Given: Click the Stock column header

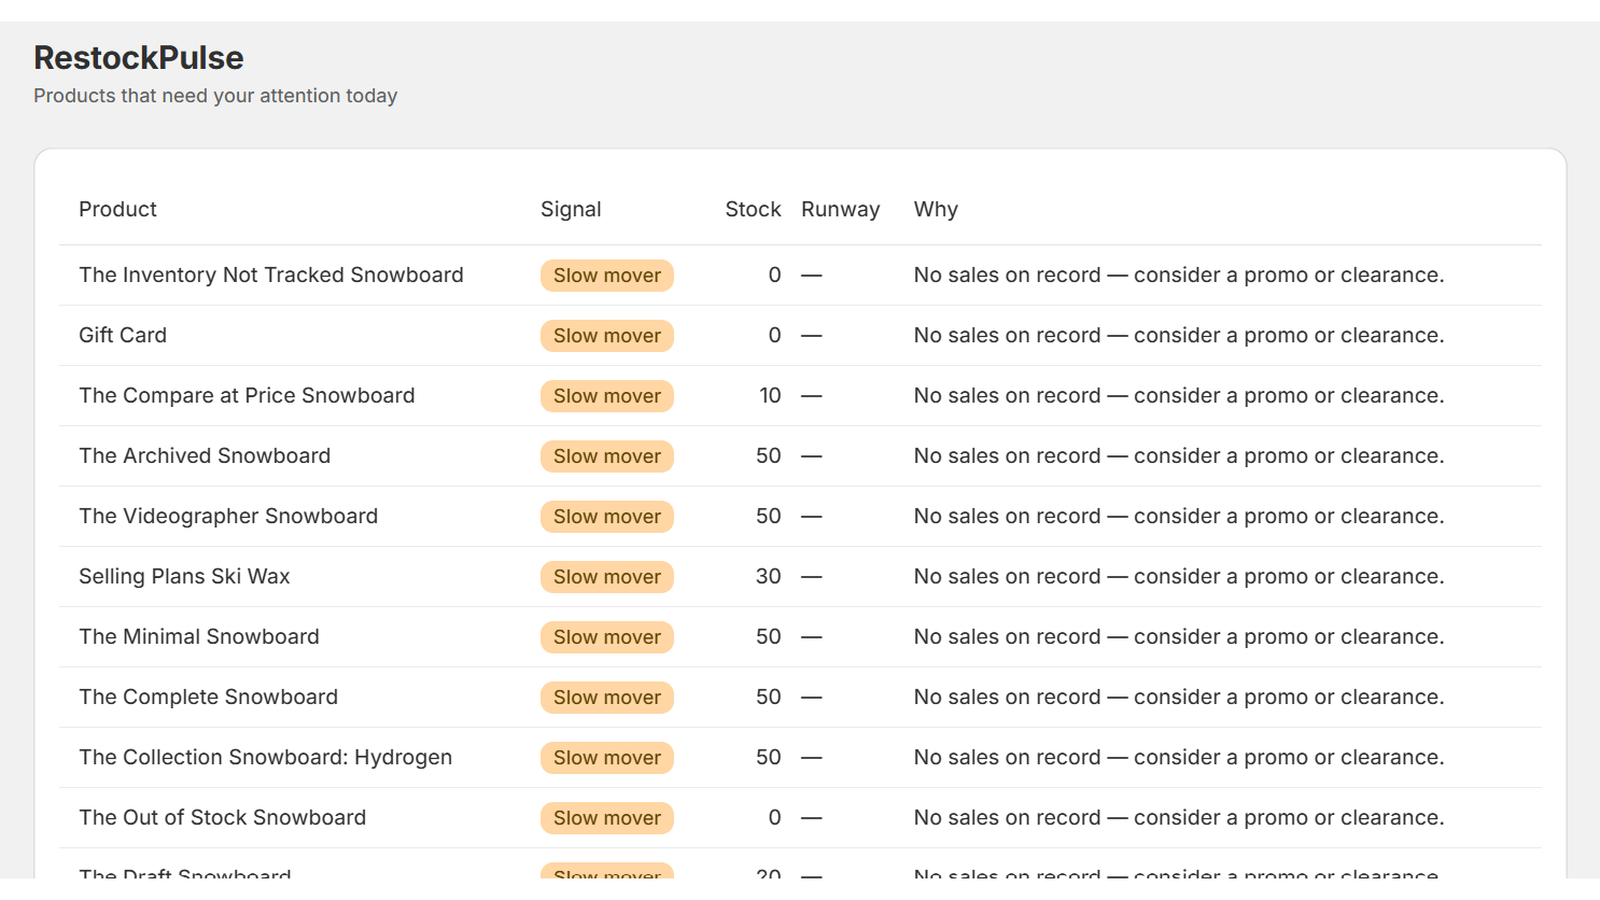Looking at the screenshot, I should (x=753, y=209).
